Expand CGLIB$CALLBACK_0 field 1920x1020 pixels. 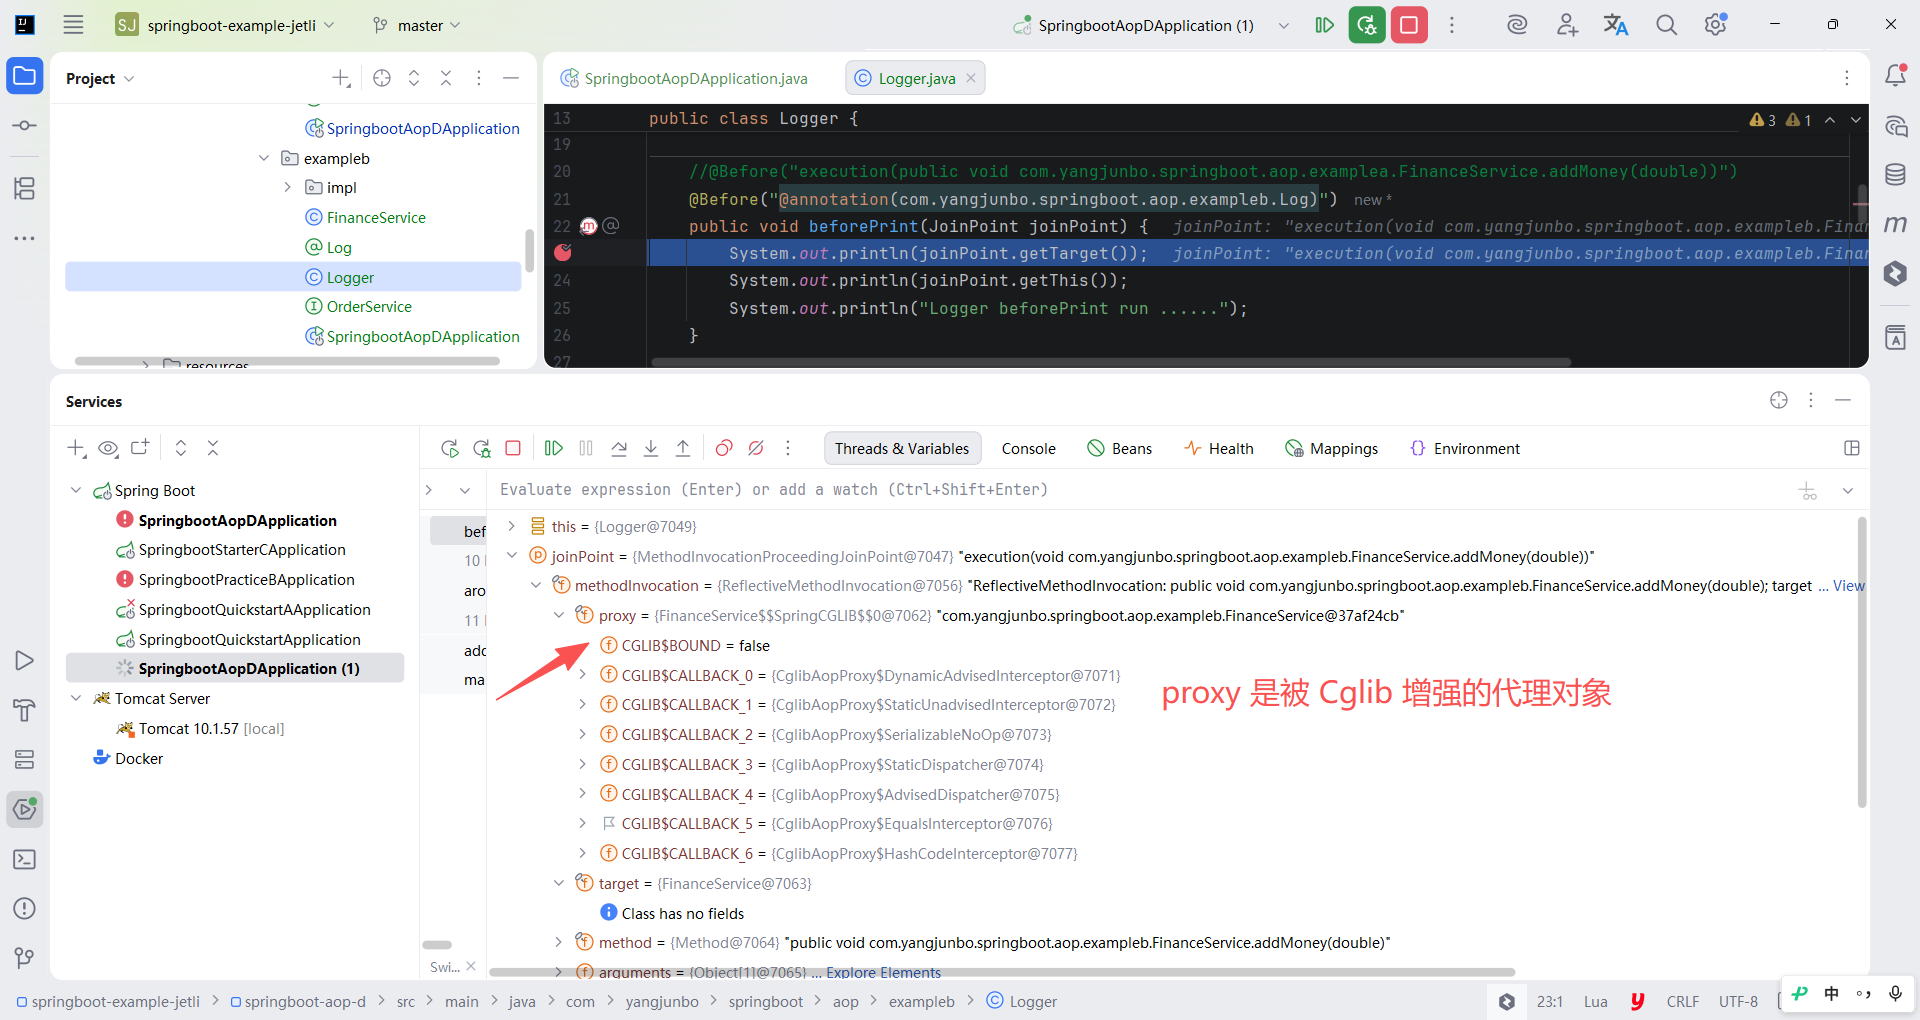(583, 675)
